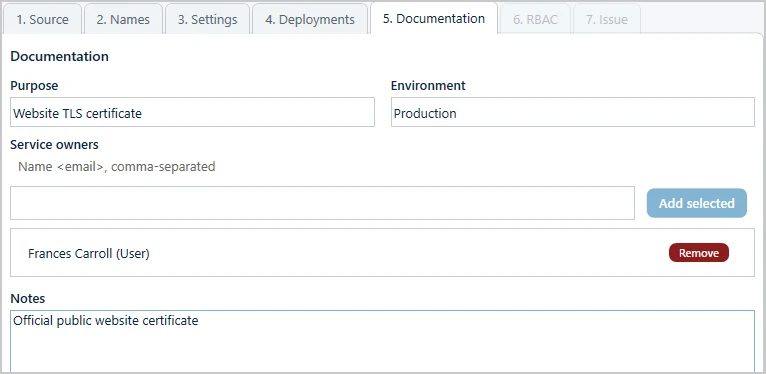Click the Purpose field label
Image resolution: width=766 pixels, height=374 pixels.
34,86
